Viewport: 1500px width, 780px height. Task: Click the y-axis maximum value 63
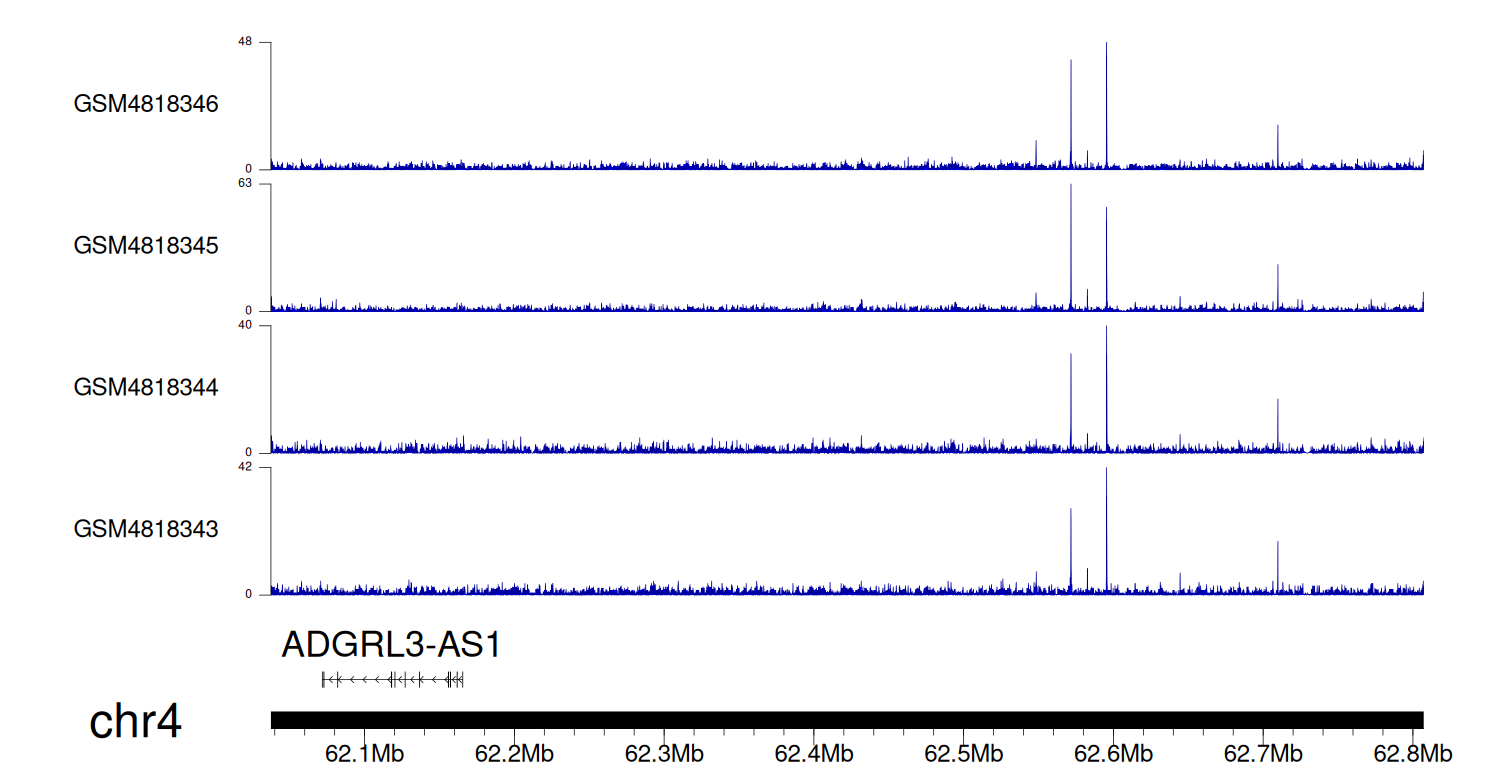tap(245, 184)
